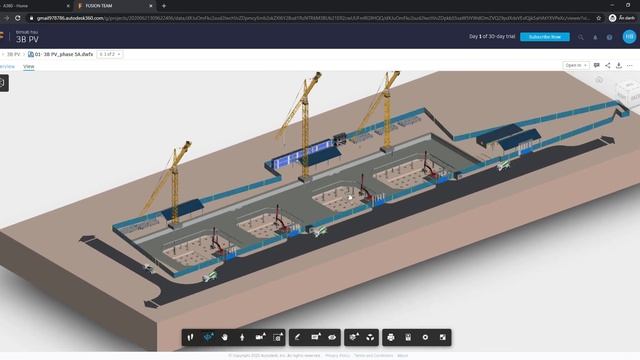Open the Camera interactions tool

260,337
